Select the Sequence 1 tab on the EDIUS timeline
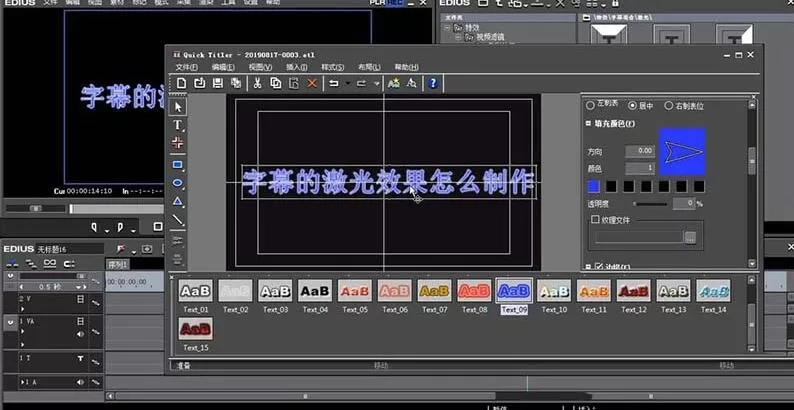Viewport: 794px width, 410px height. (x=117, y=264)
